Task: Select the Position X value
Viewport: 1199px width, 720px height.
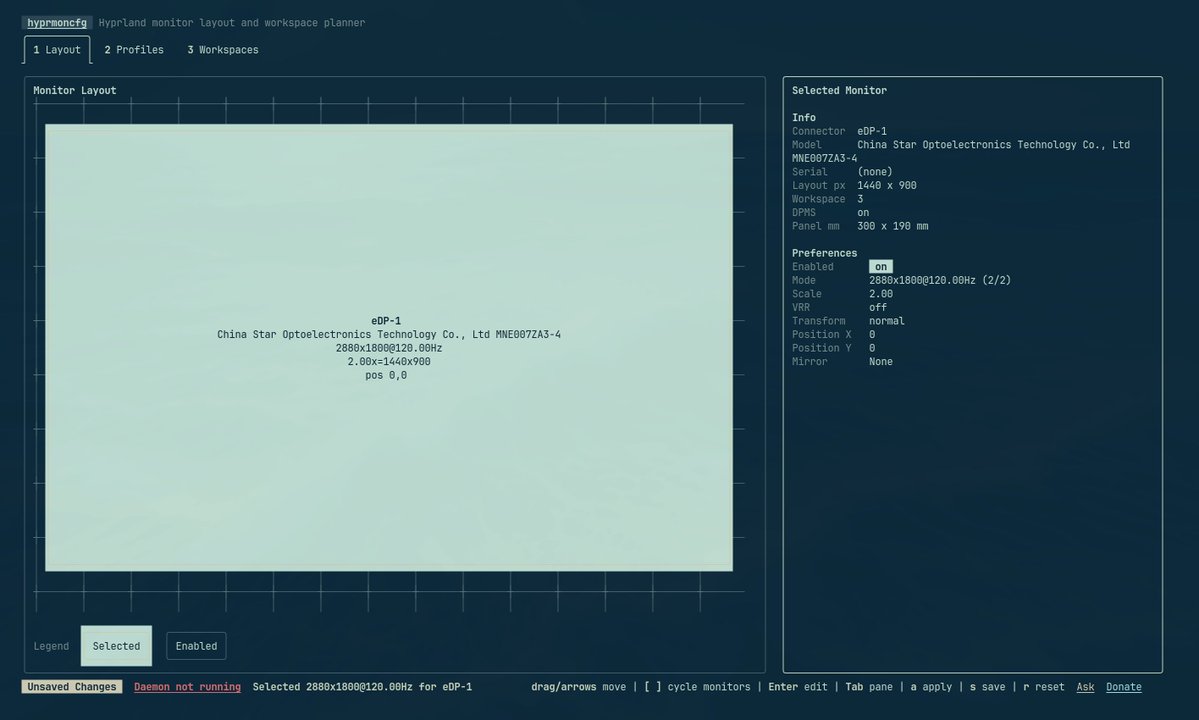Action: coord(872,335)
